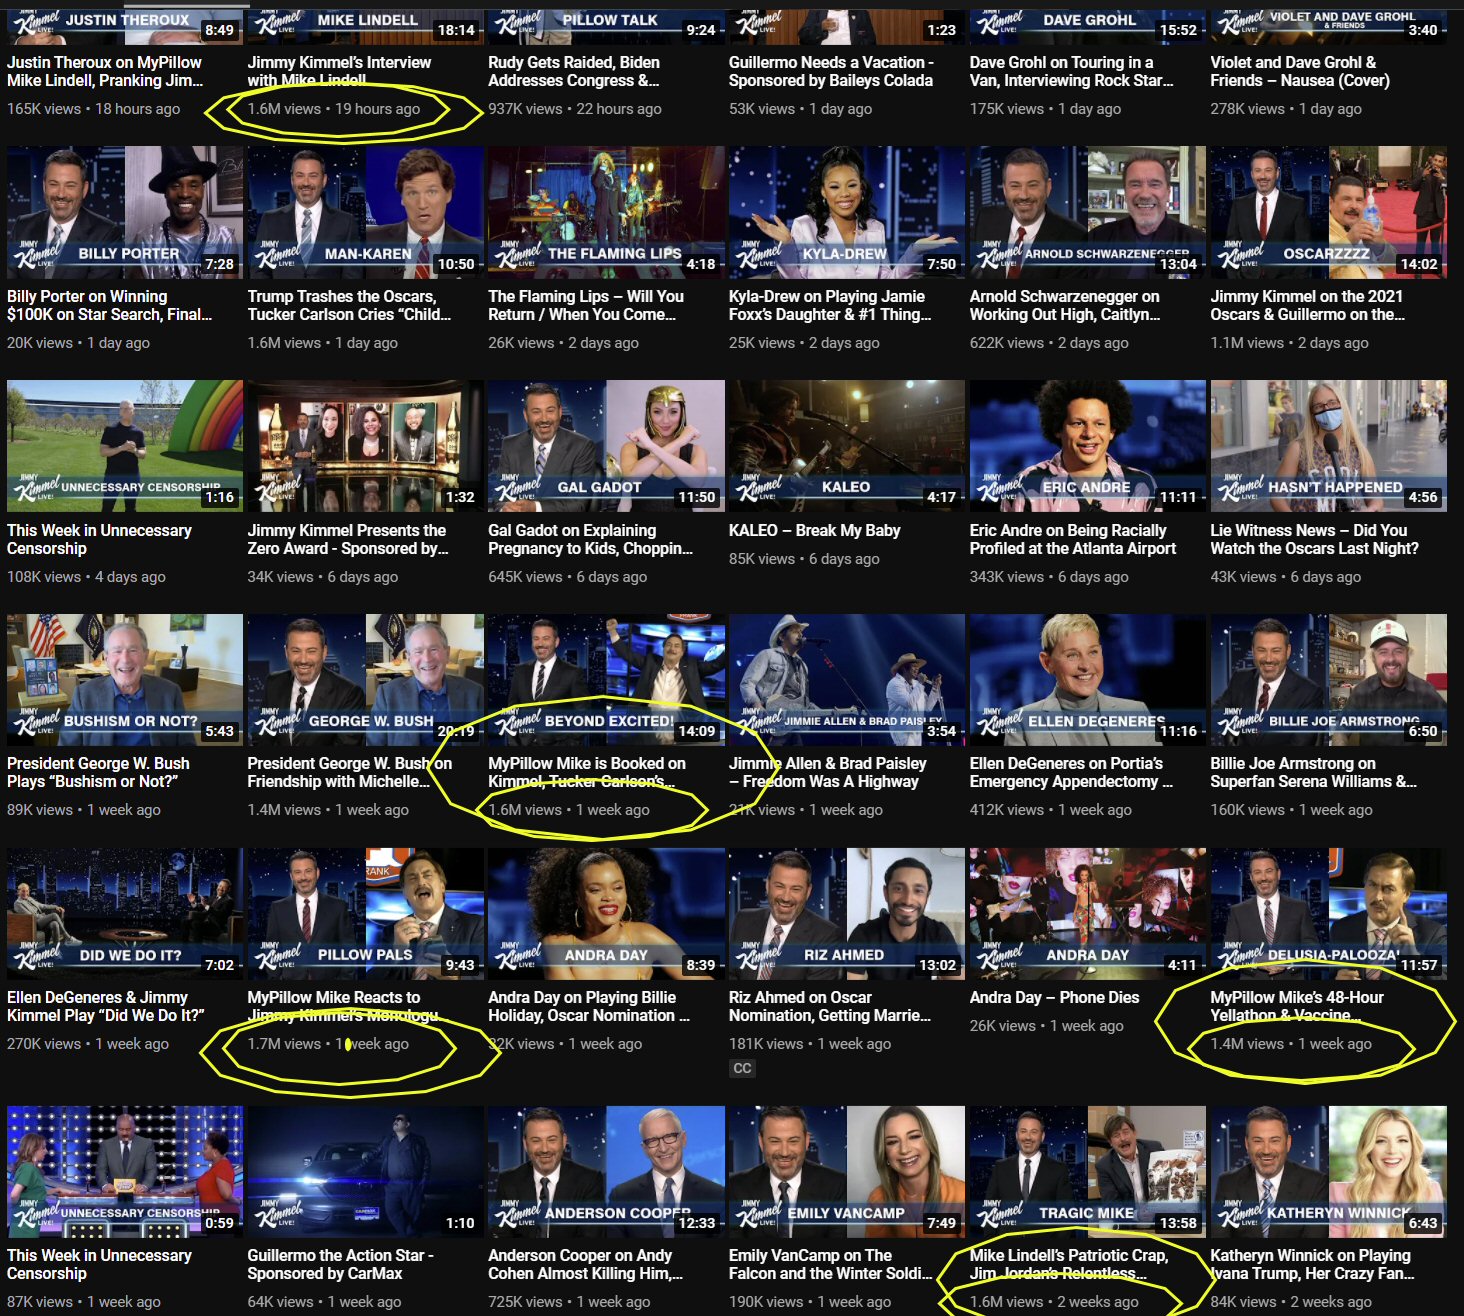
Task: Open title 'Justin Theroux on MyPillow Mike Lindell'
Action: [105, 71]
